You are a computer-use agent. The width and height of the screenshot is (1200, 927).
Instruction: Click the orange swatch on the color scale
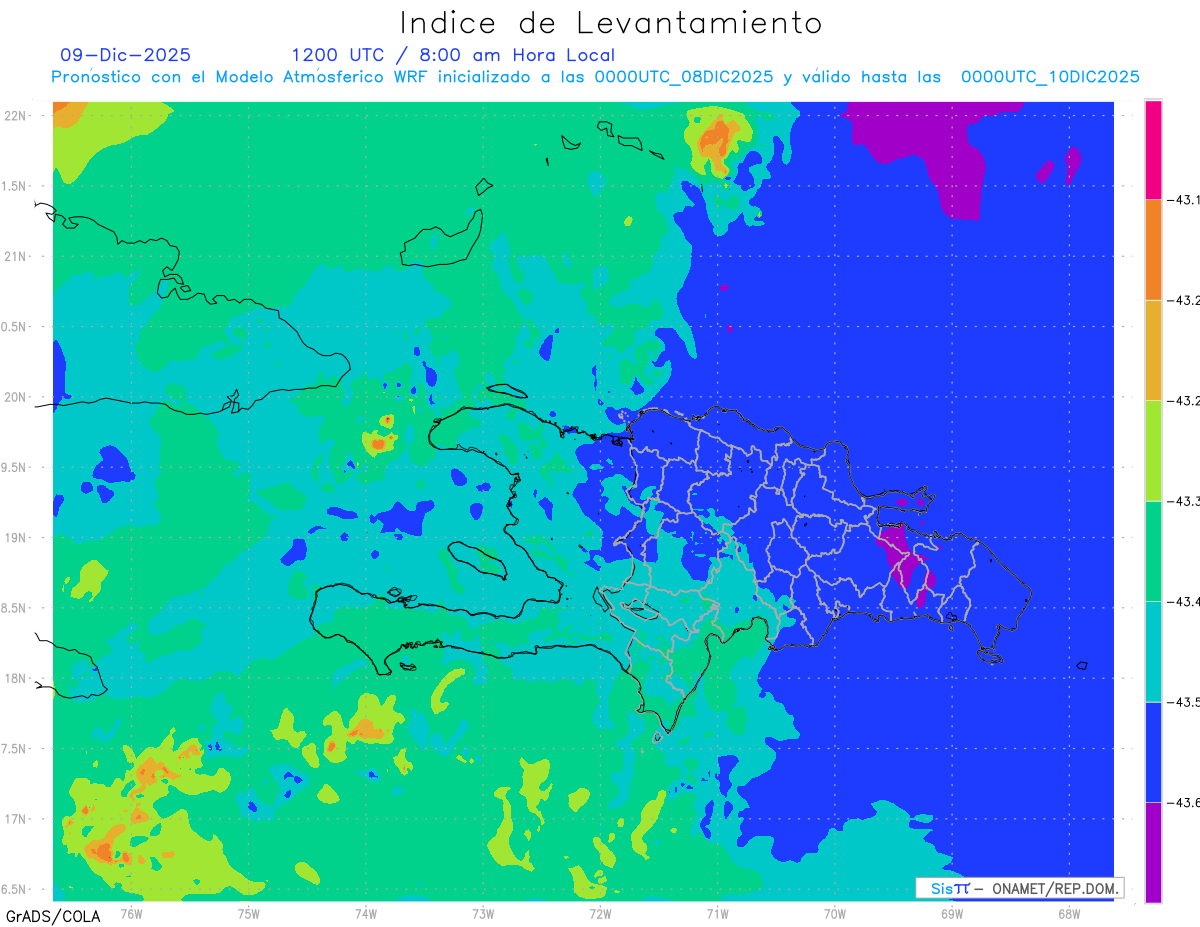(x=1153, y=249)
